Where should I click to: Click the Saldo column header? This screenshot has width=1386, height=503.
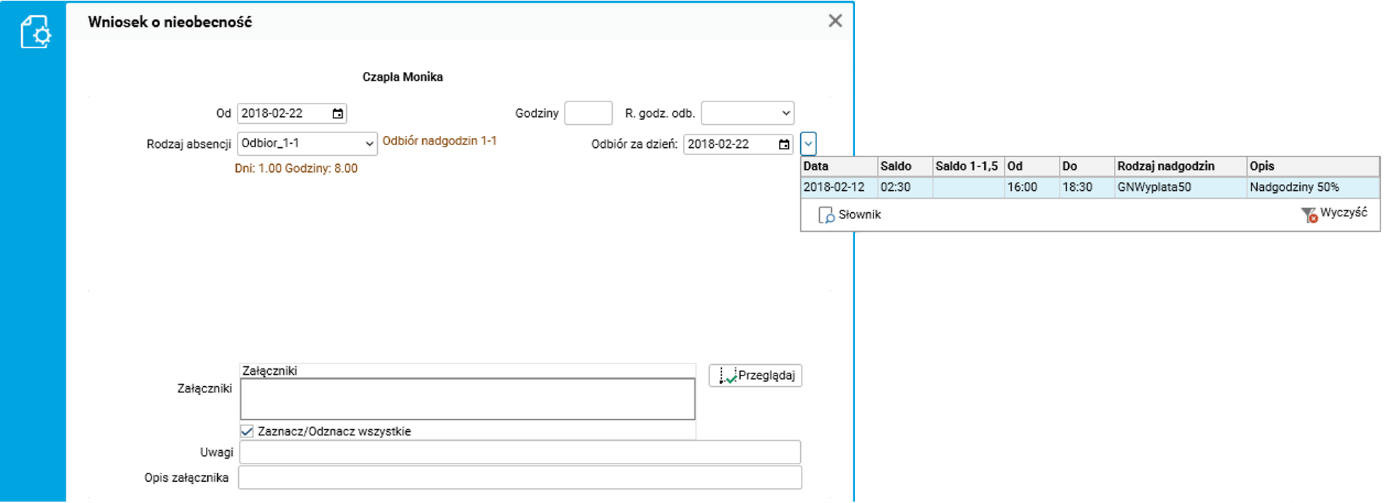[903, 166]
